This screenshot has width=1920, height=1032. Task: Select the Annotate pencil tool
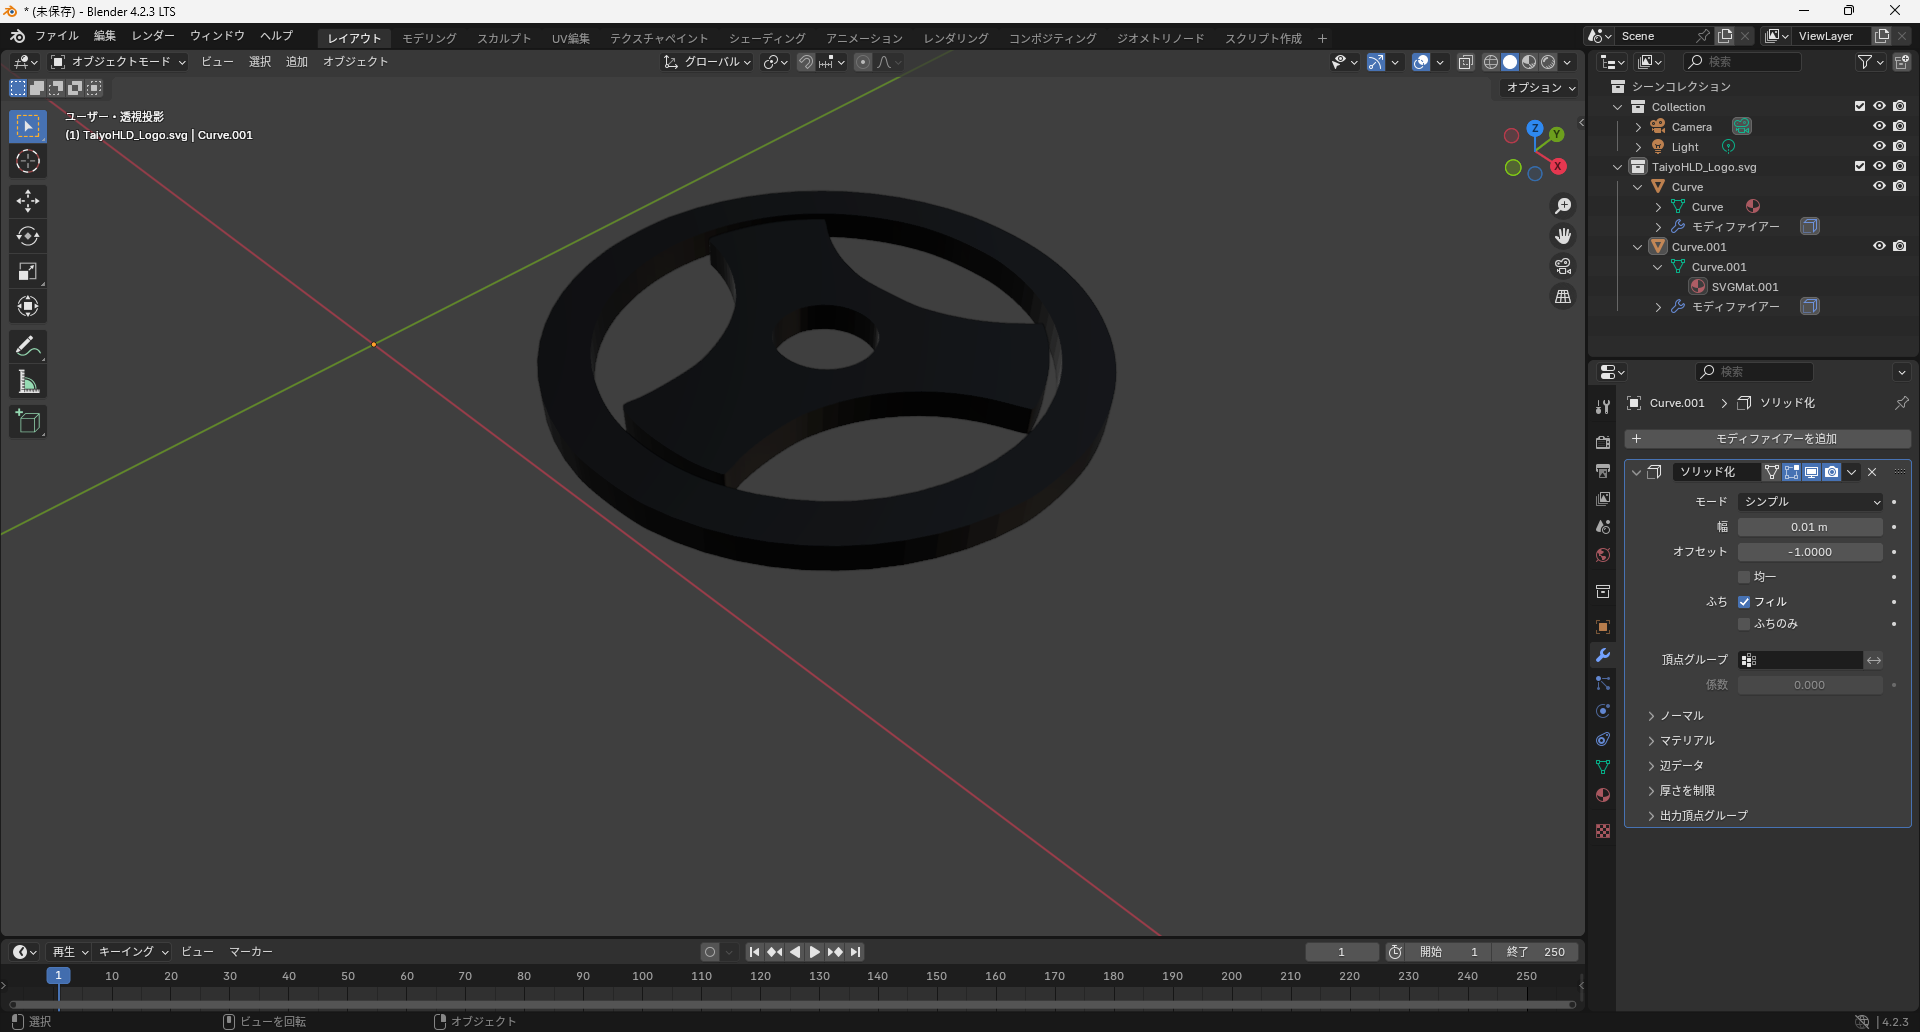pos(28,347)
